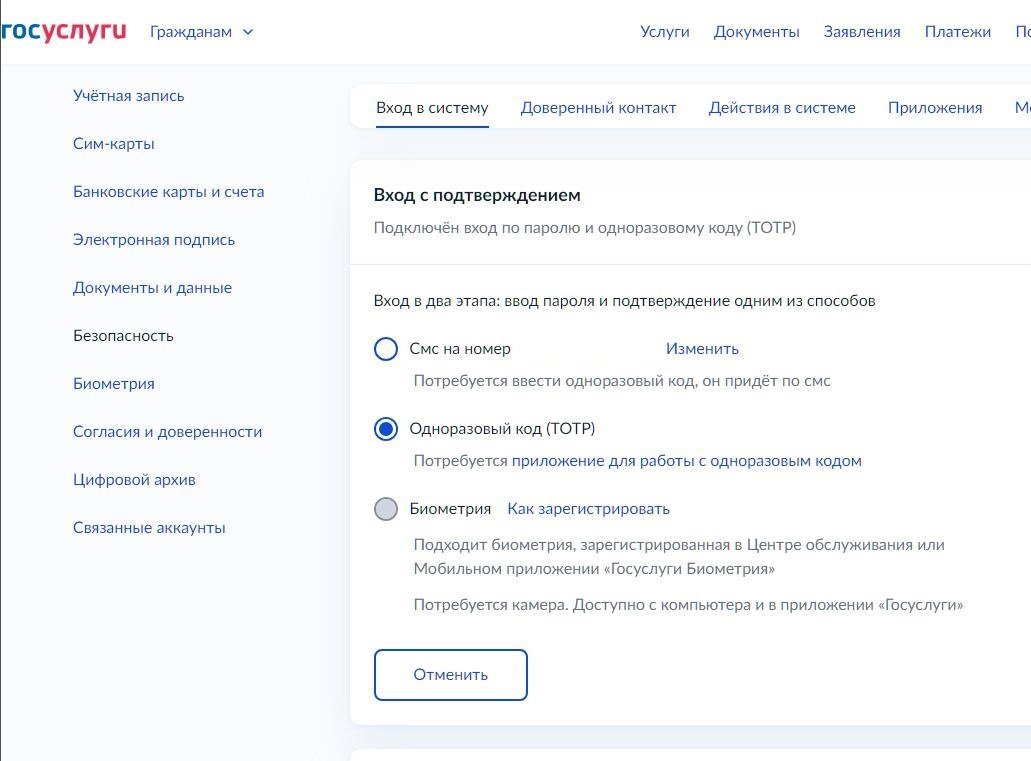Open Как зарегистрировать biometrics link

point(588,509)
